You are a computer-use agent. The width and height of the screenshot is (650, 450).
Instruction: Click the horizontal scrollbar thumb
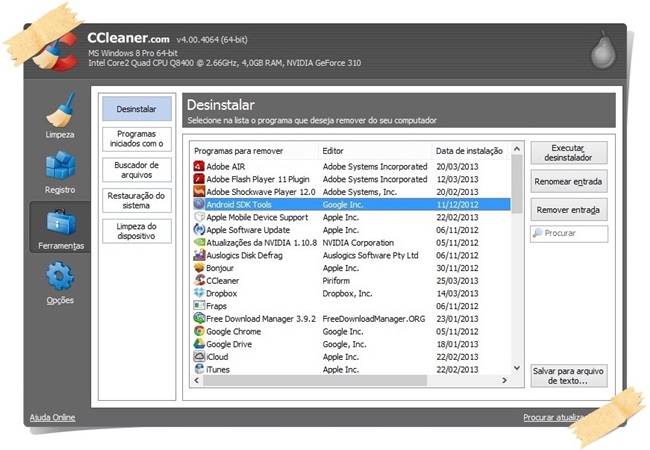pyautogui.click(x=315, y=380)
